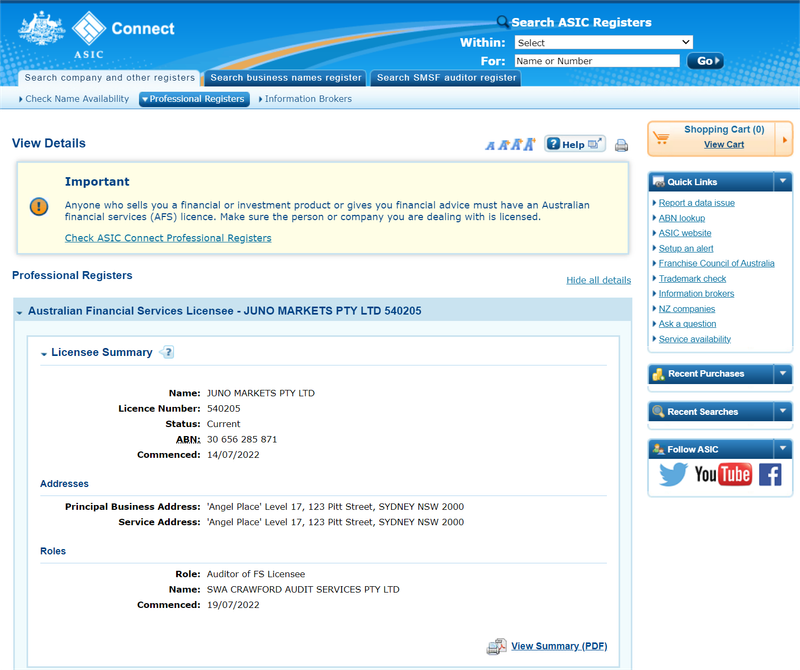Screen dimensions: 800x670
Task: Expand the Recent Purchases panel arrow
Action: [783, 374]
